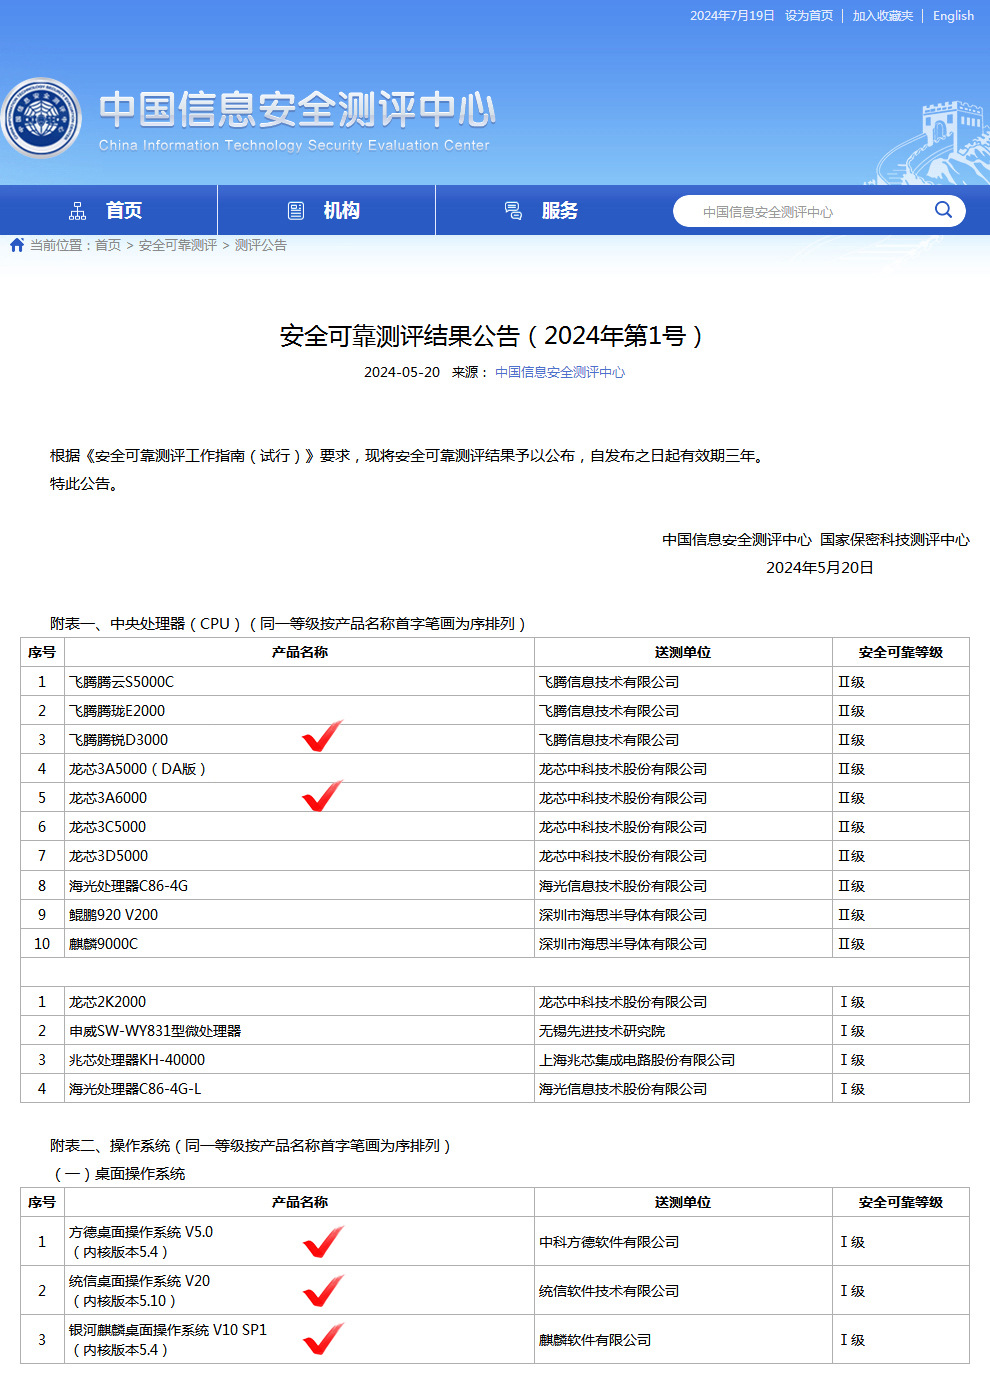Screen dimensions: 990x1394
Task: Click the 设为首页 link
Action: click(809, 16)
